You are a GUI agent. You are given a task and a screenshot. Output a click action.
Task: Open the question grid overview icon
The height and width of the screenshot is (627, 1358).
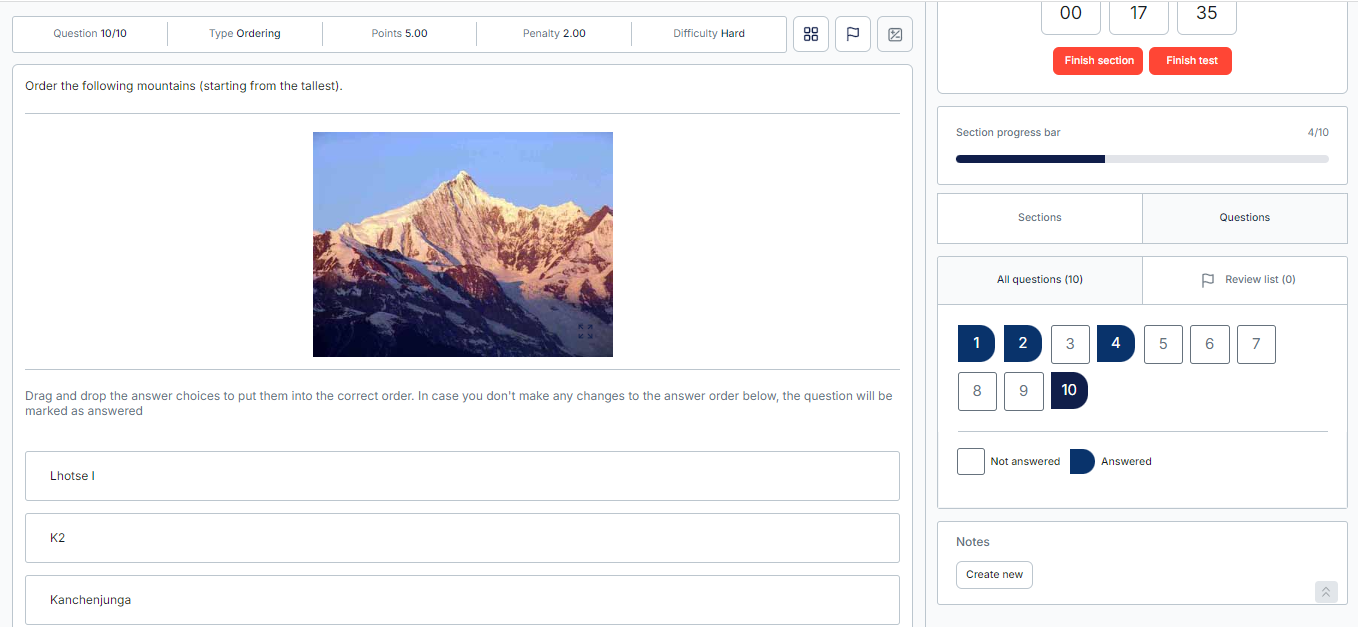(811, 34)
